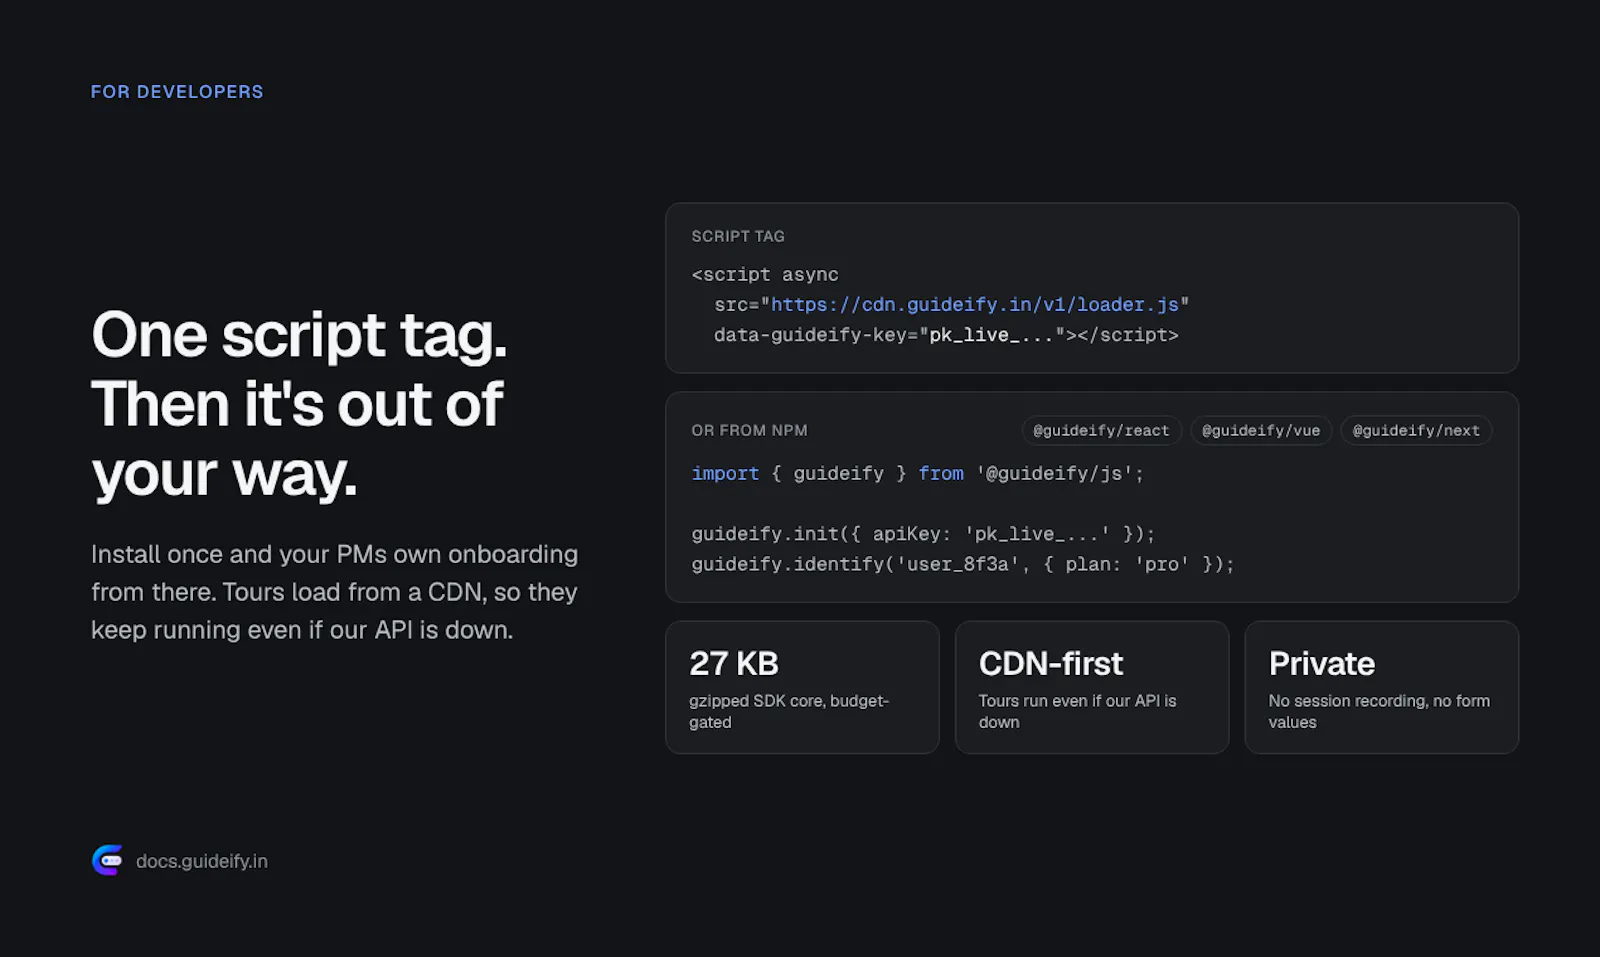The width and height of the screenshot is (1600, 957).
Task: Click the "One script tag" headline
Action: click(x=299, y=404)
